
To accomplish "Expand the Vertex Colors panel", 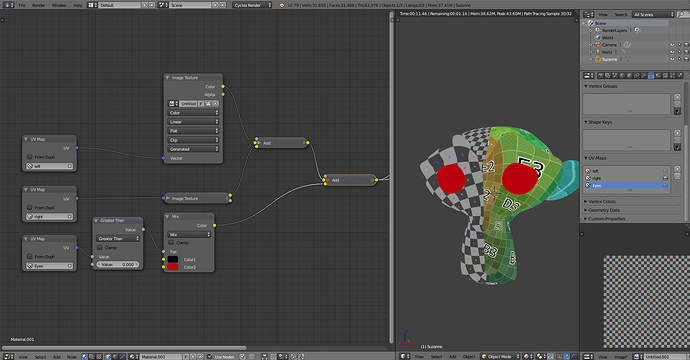I will [586, 202].
